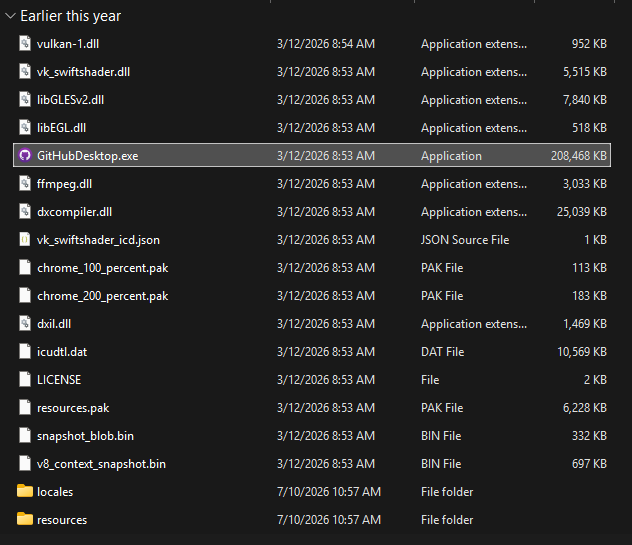Click the resources row 'File folder' type
Viewport: 632px width, 545px height.
pos(447,520)
